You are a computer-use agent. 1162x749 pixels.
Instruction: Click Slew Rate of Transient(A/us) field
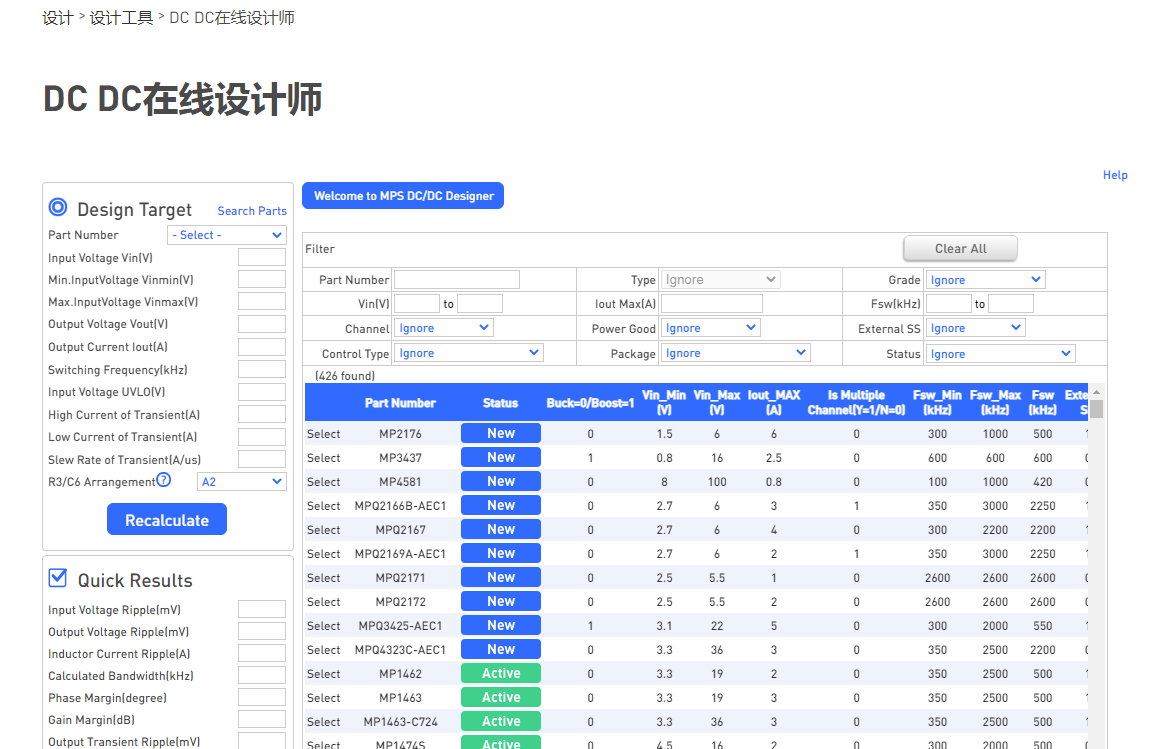(262, 459)
